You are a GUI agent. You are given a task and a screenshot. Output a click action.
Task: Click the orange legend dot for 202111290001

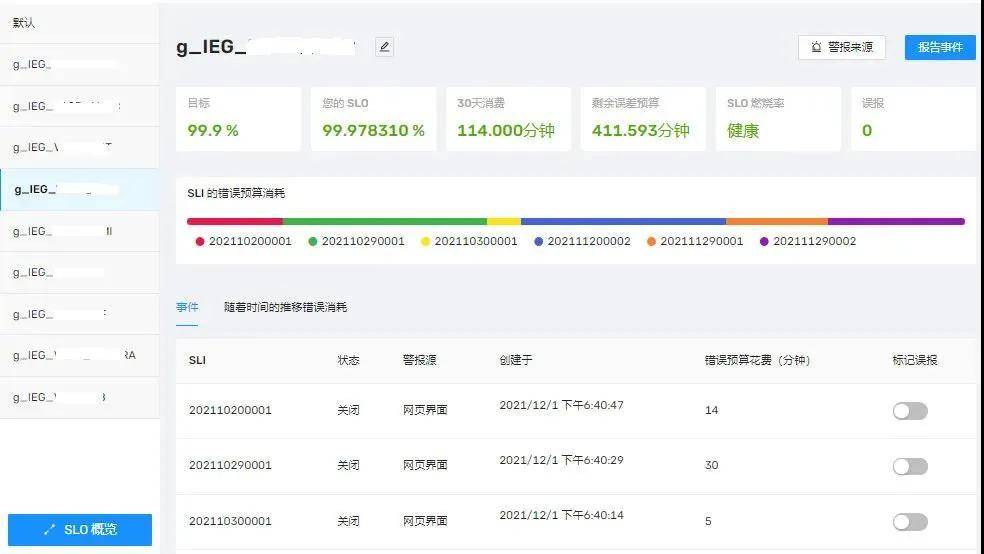(651, 242)
